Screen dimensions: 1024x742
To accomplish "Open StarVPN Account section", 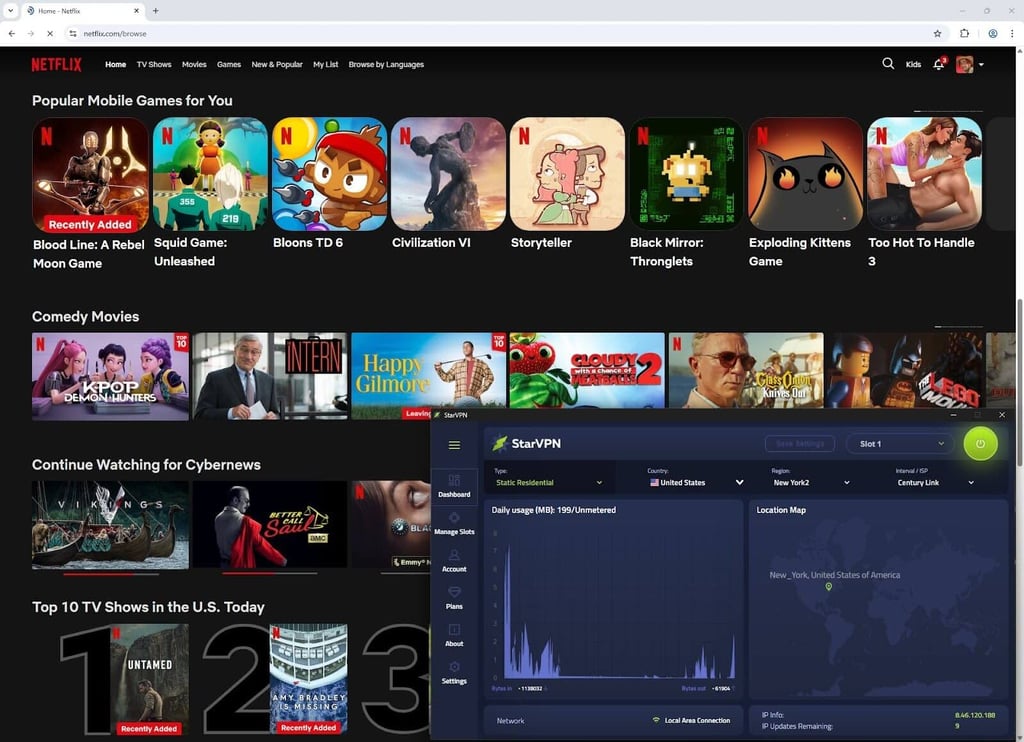I will tap(454, 561).
